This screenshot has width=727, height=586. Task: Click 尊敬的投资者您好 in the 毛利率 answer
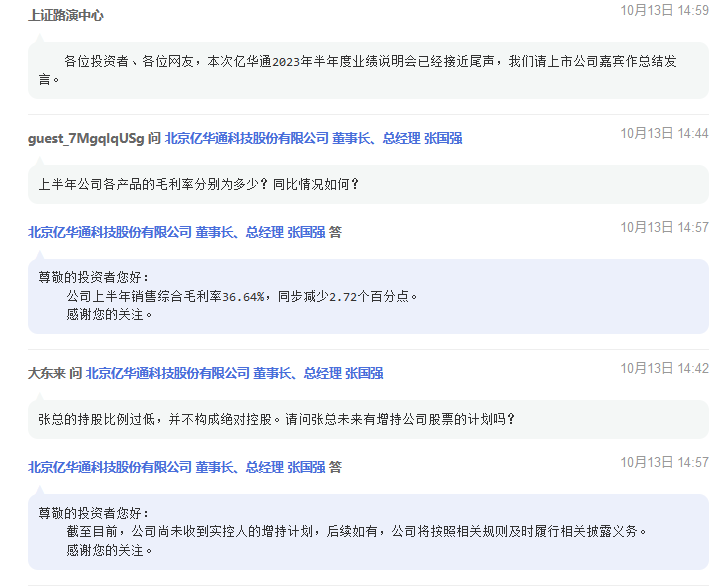click(x=94, y=277)
